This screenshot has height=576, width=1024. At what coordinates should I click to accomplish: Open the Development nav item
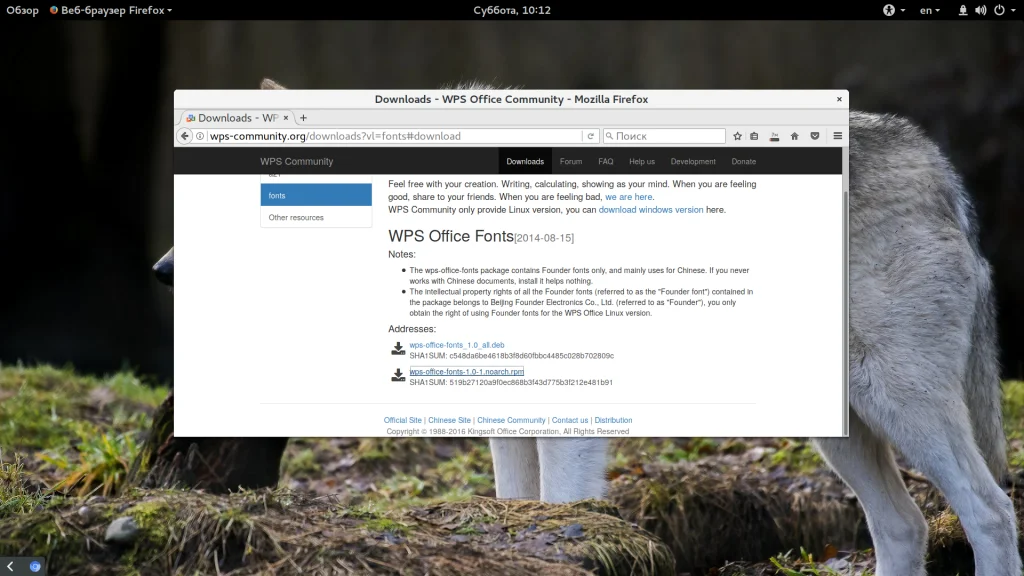[x=693, y=161]
